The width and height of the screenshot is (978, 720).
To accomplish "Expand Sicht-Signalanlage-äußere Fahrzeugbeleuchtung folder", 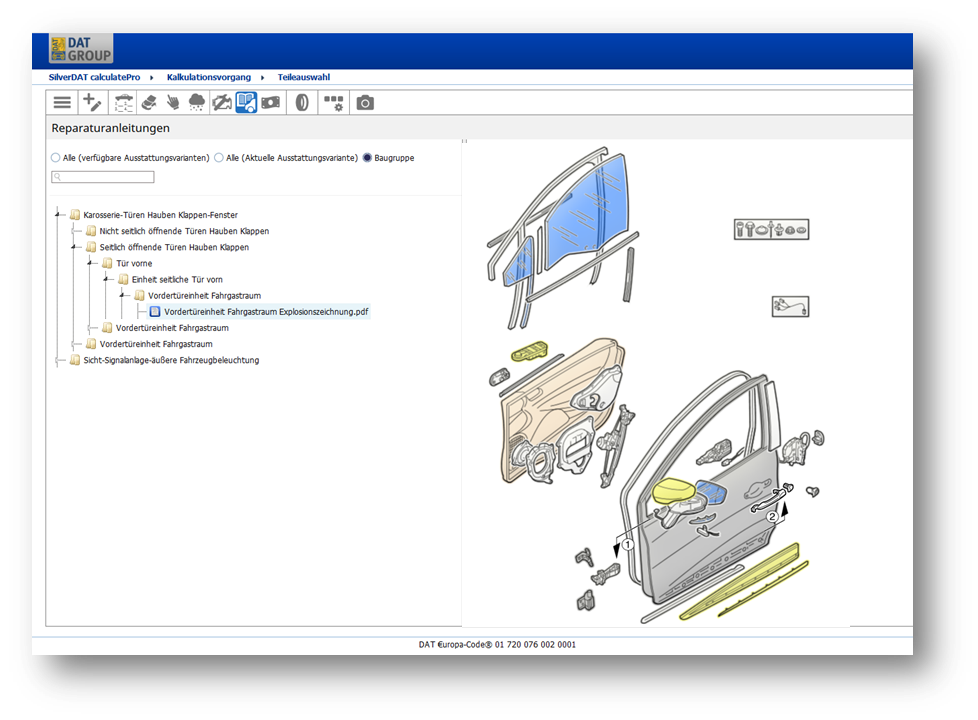I will [x=59, y=360].
